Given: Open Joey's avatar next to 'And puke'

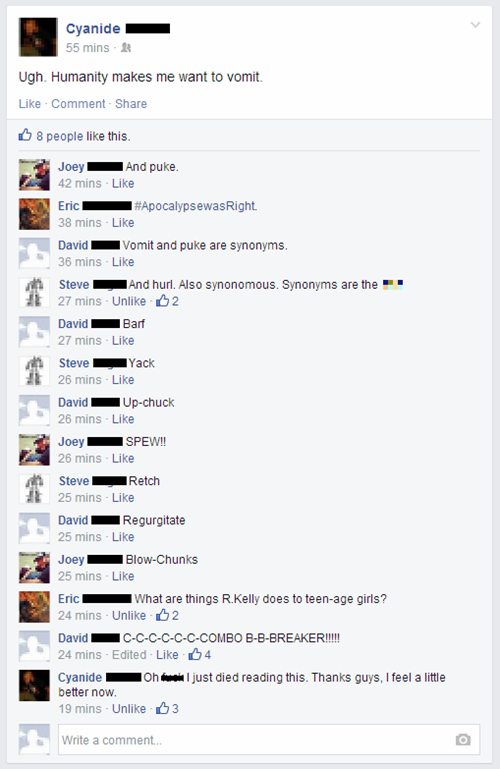Looking at the screenshot, I should [x=34, y=175].
